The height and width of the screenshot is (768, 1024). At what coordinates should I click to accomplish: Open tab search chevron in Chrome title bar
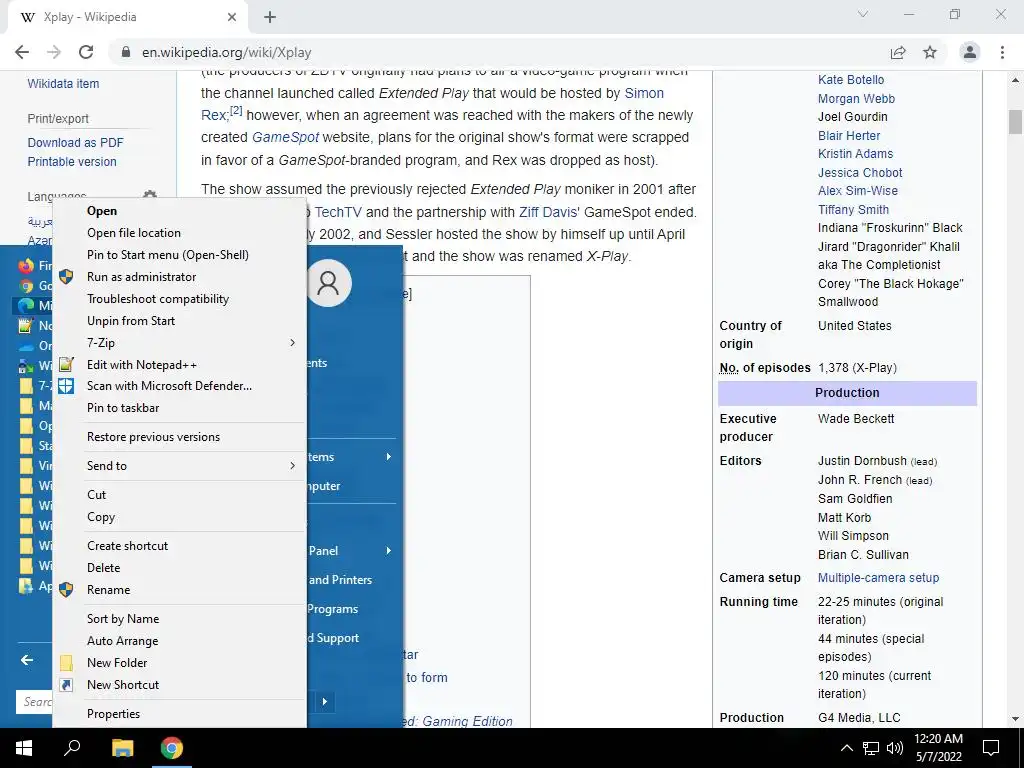pyautogui.click(x=863, y=14)
